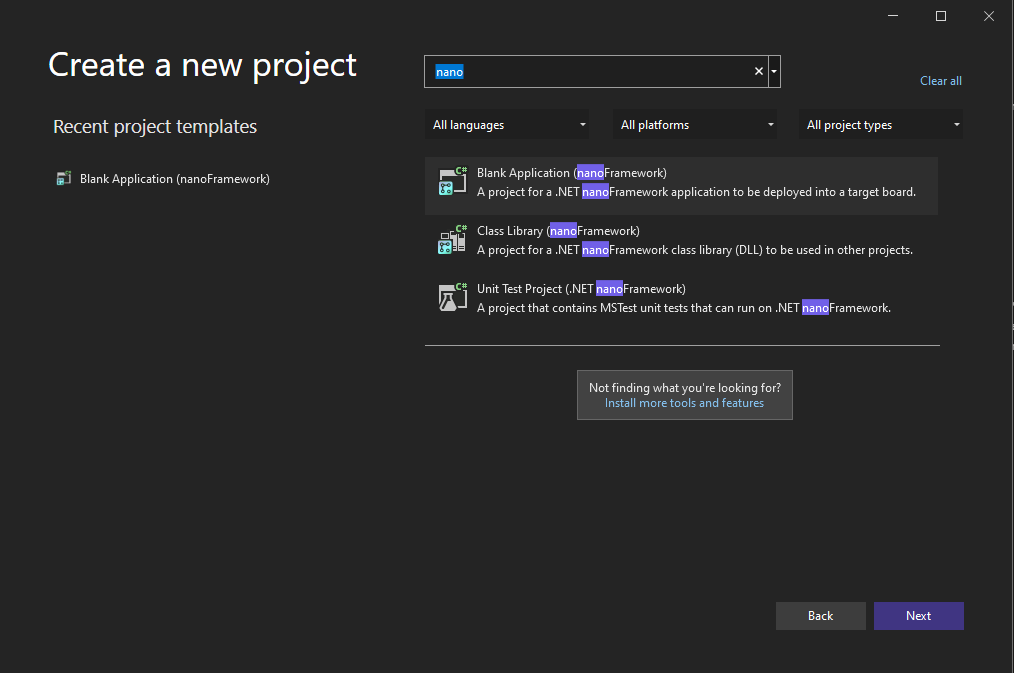Click inside the template search field
The image size is (1014, 673).
click(600, 71)
